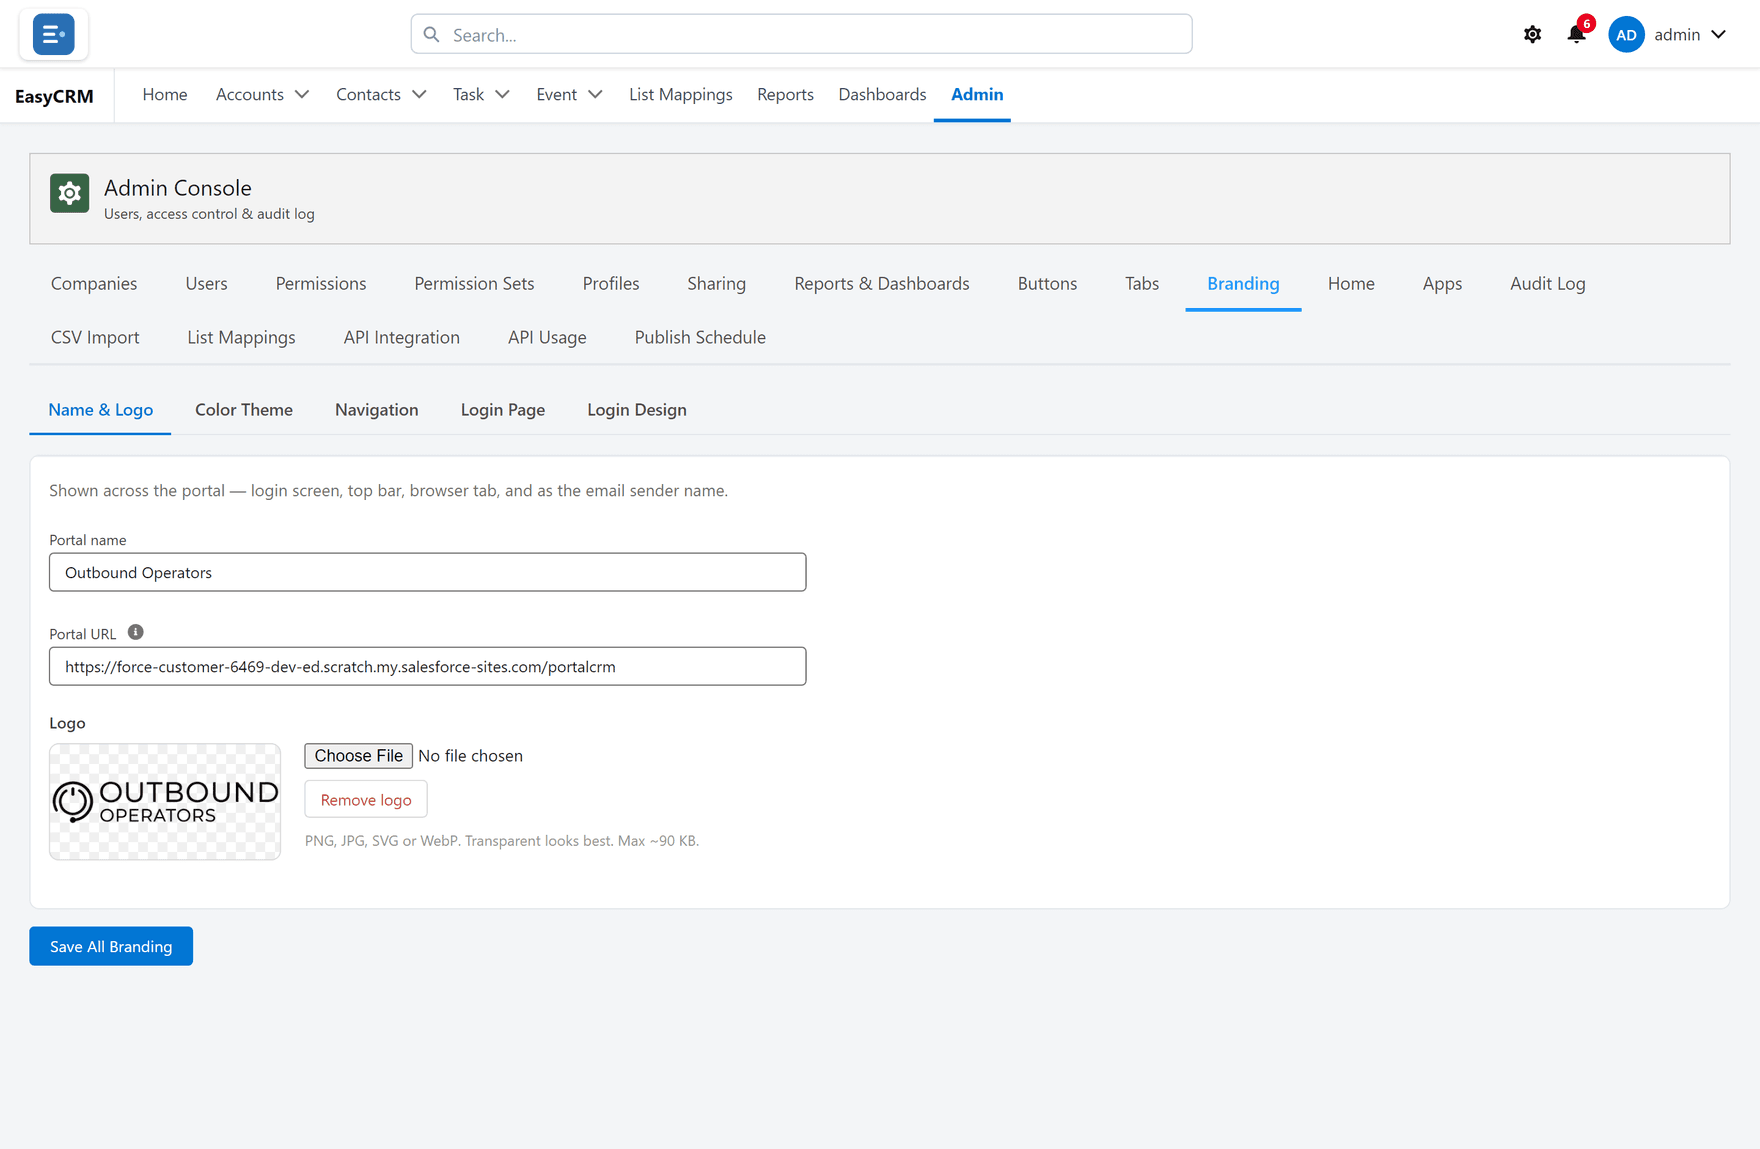Viewport: 1760px width, 1149px height.
Task: Expand the admin user menu chevron
Action: pos(1718,34)
